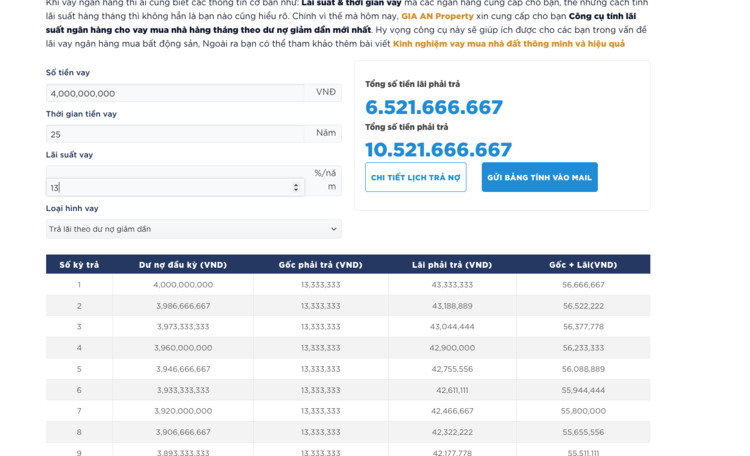Open the GIA AN Property link

[437, 16]
